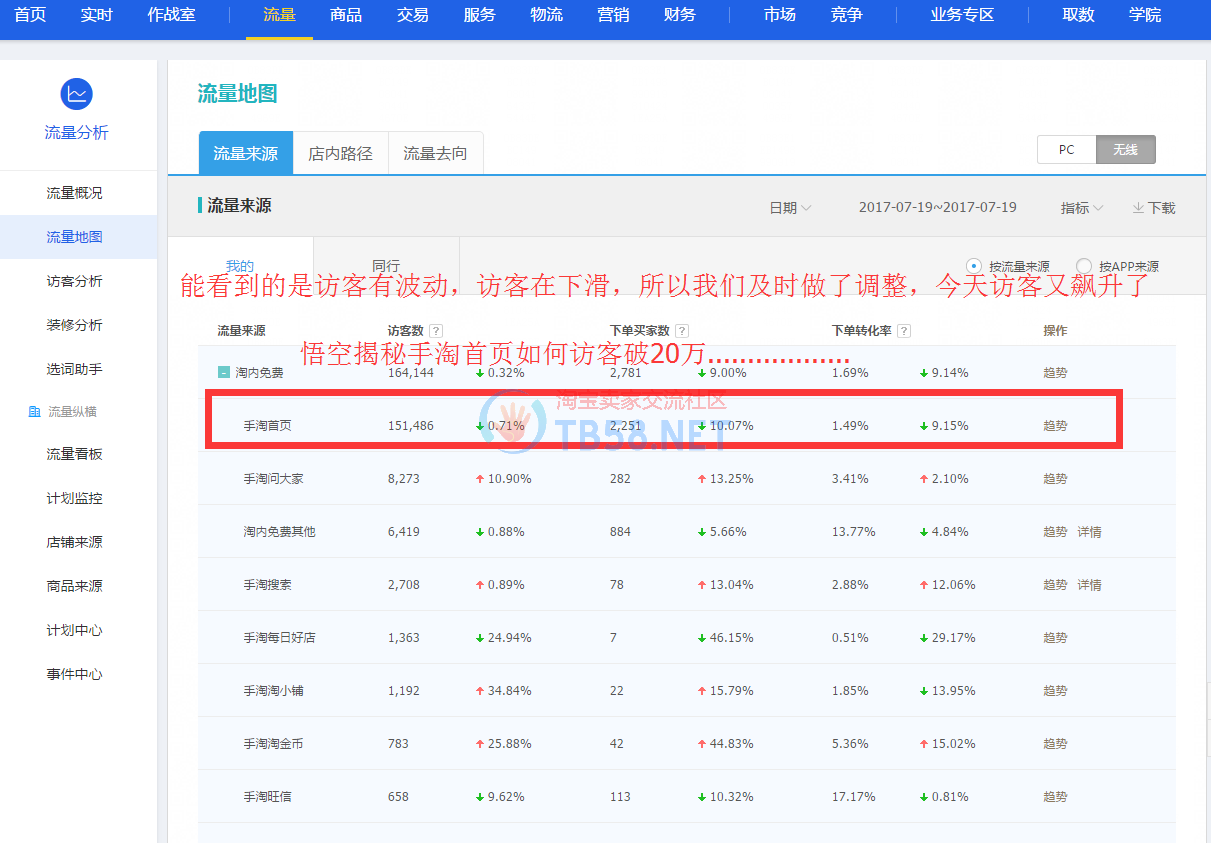Click help icon next to 下单买家数
The height and width of the screenshot is (843, 1211).
coord(682,331)
